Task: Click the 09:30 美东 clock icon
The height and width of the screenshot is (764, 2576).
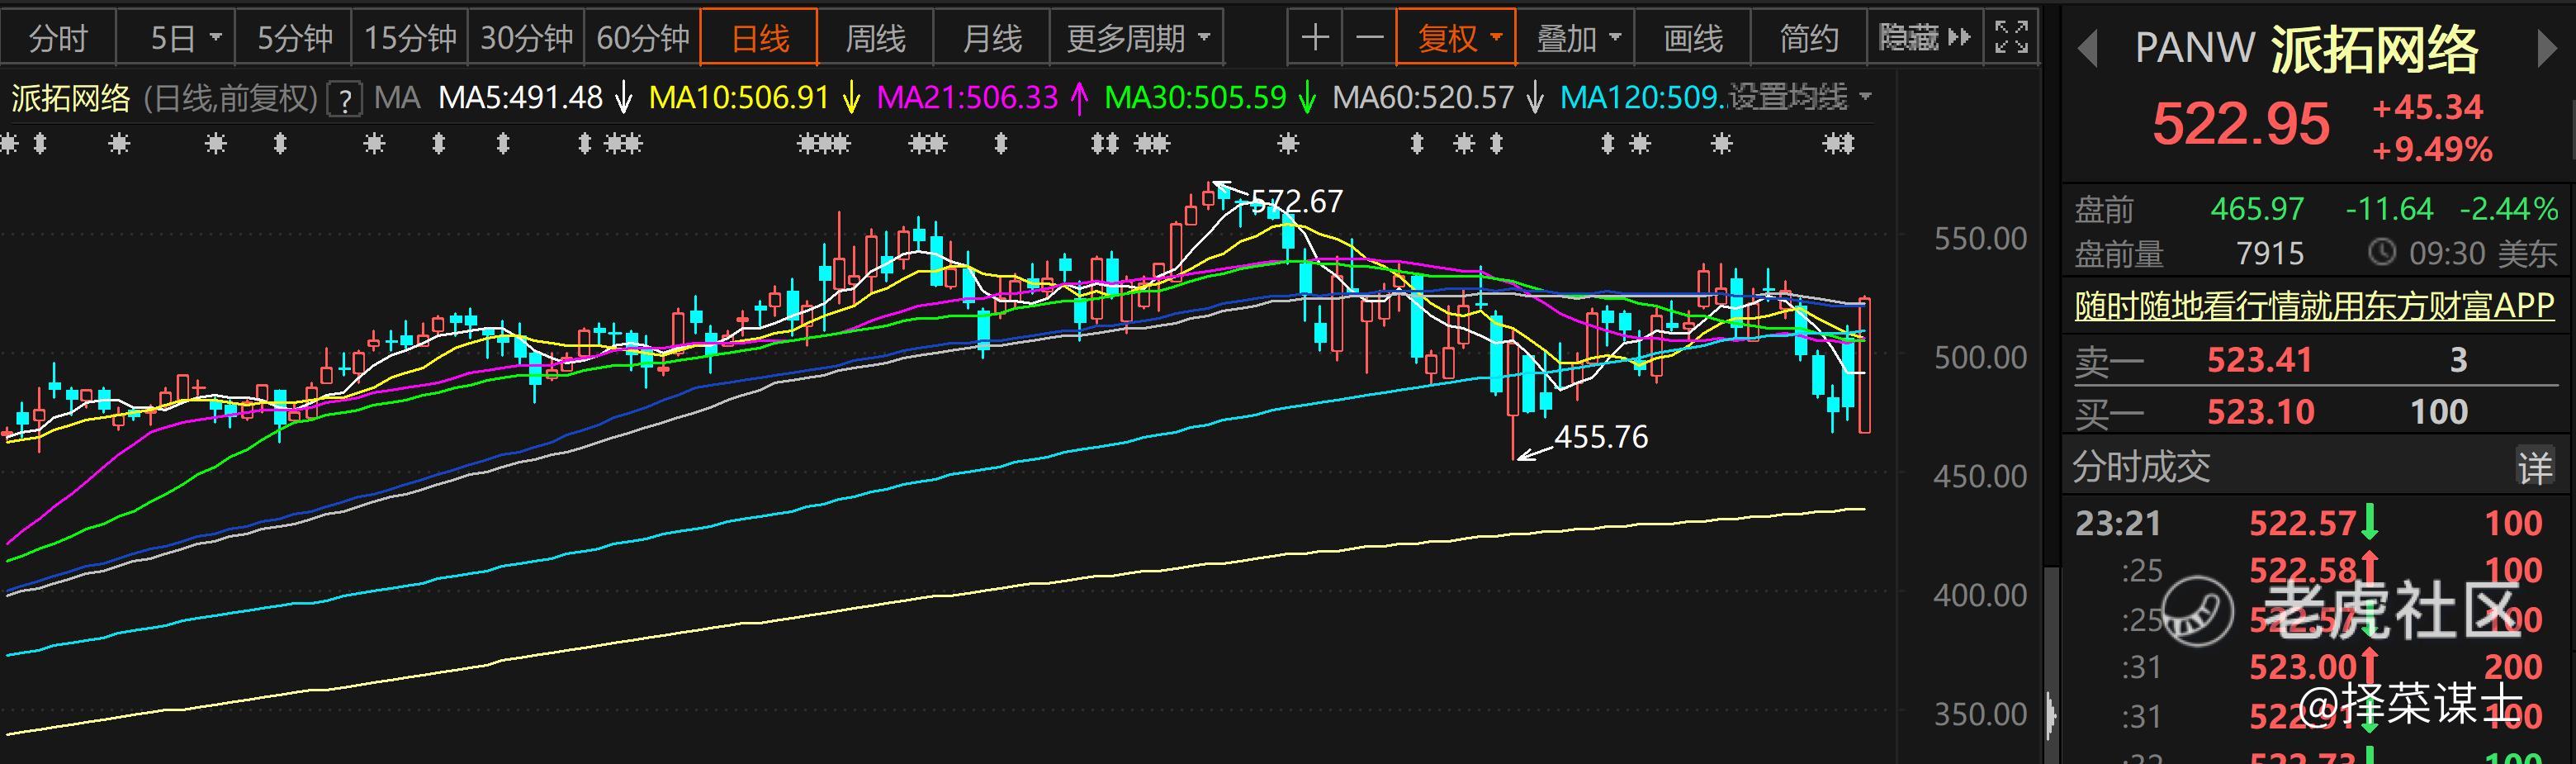Action: click(x=2382, y=252)
